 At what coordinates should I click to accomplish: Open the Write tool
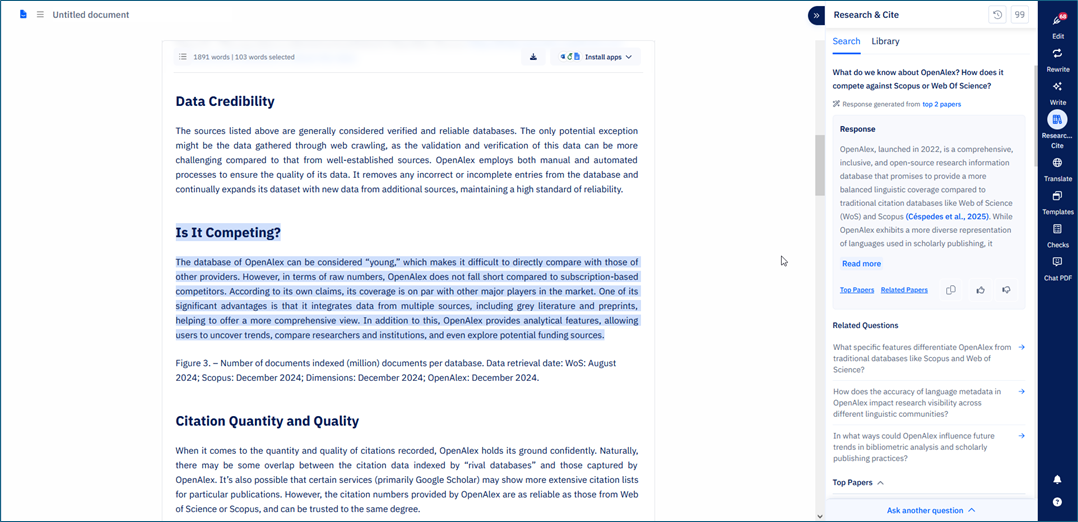(1058, 93)
